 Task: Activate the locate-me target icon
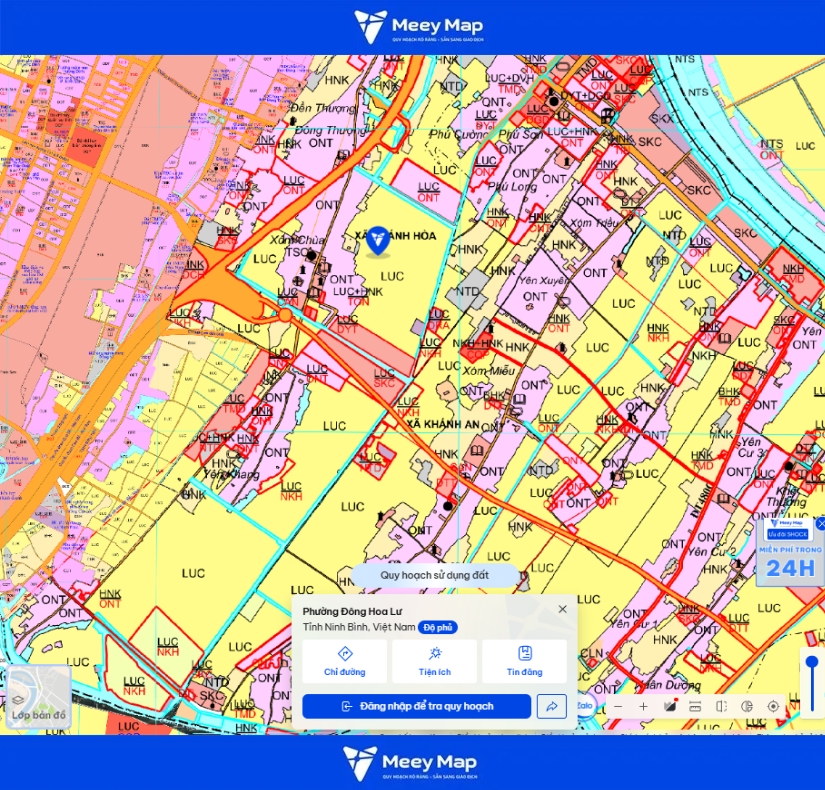[x=773, y=706]
